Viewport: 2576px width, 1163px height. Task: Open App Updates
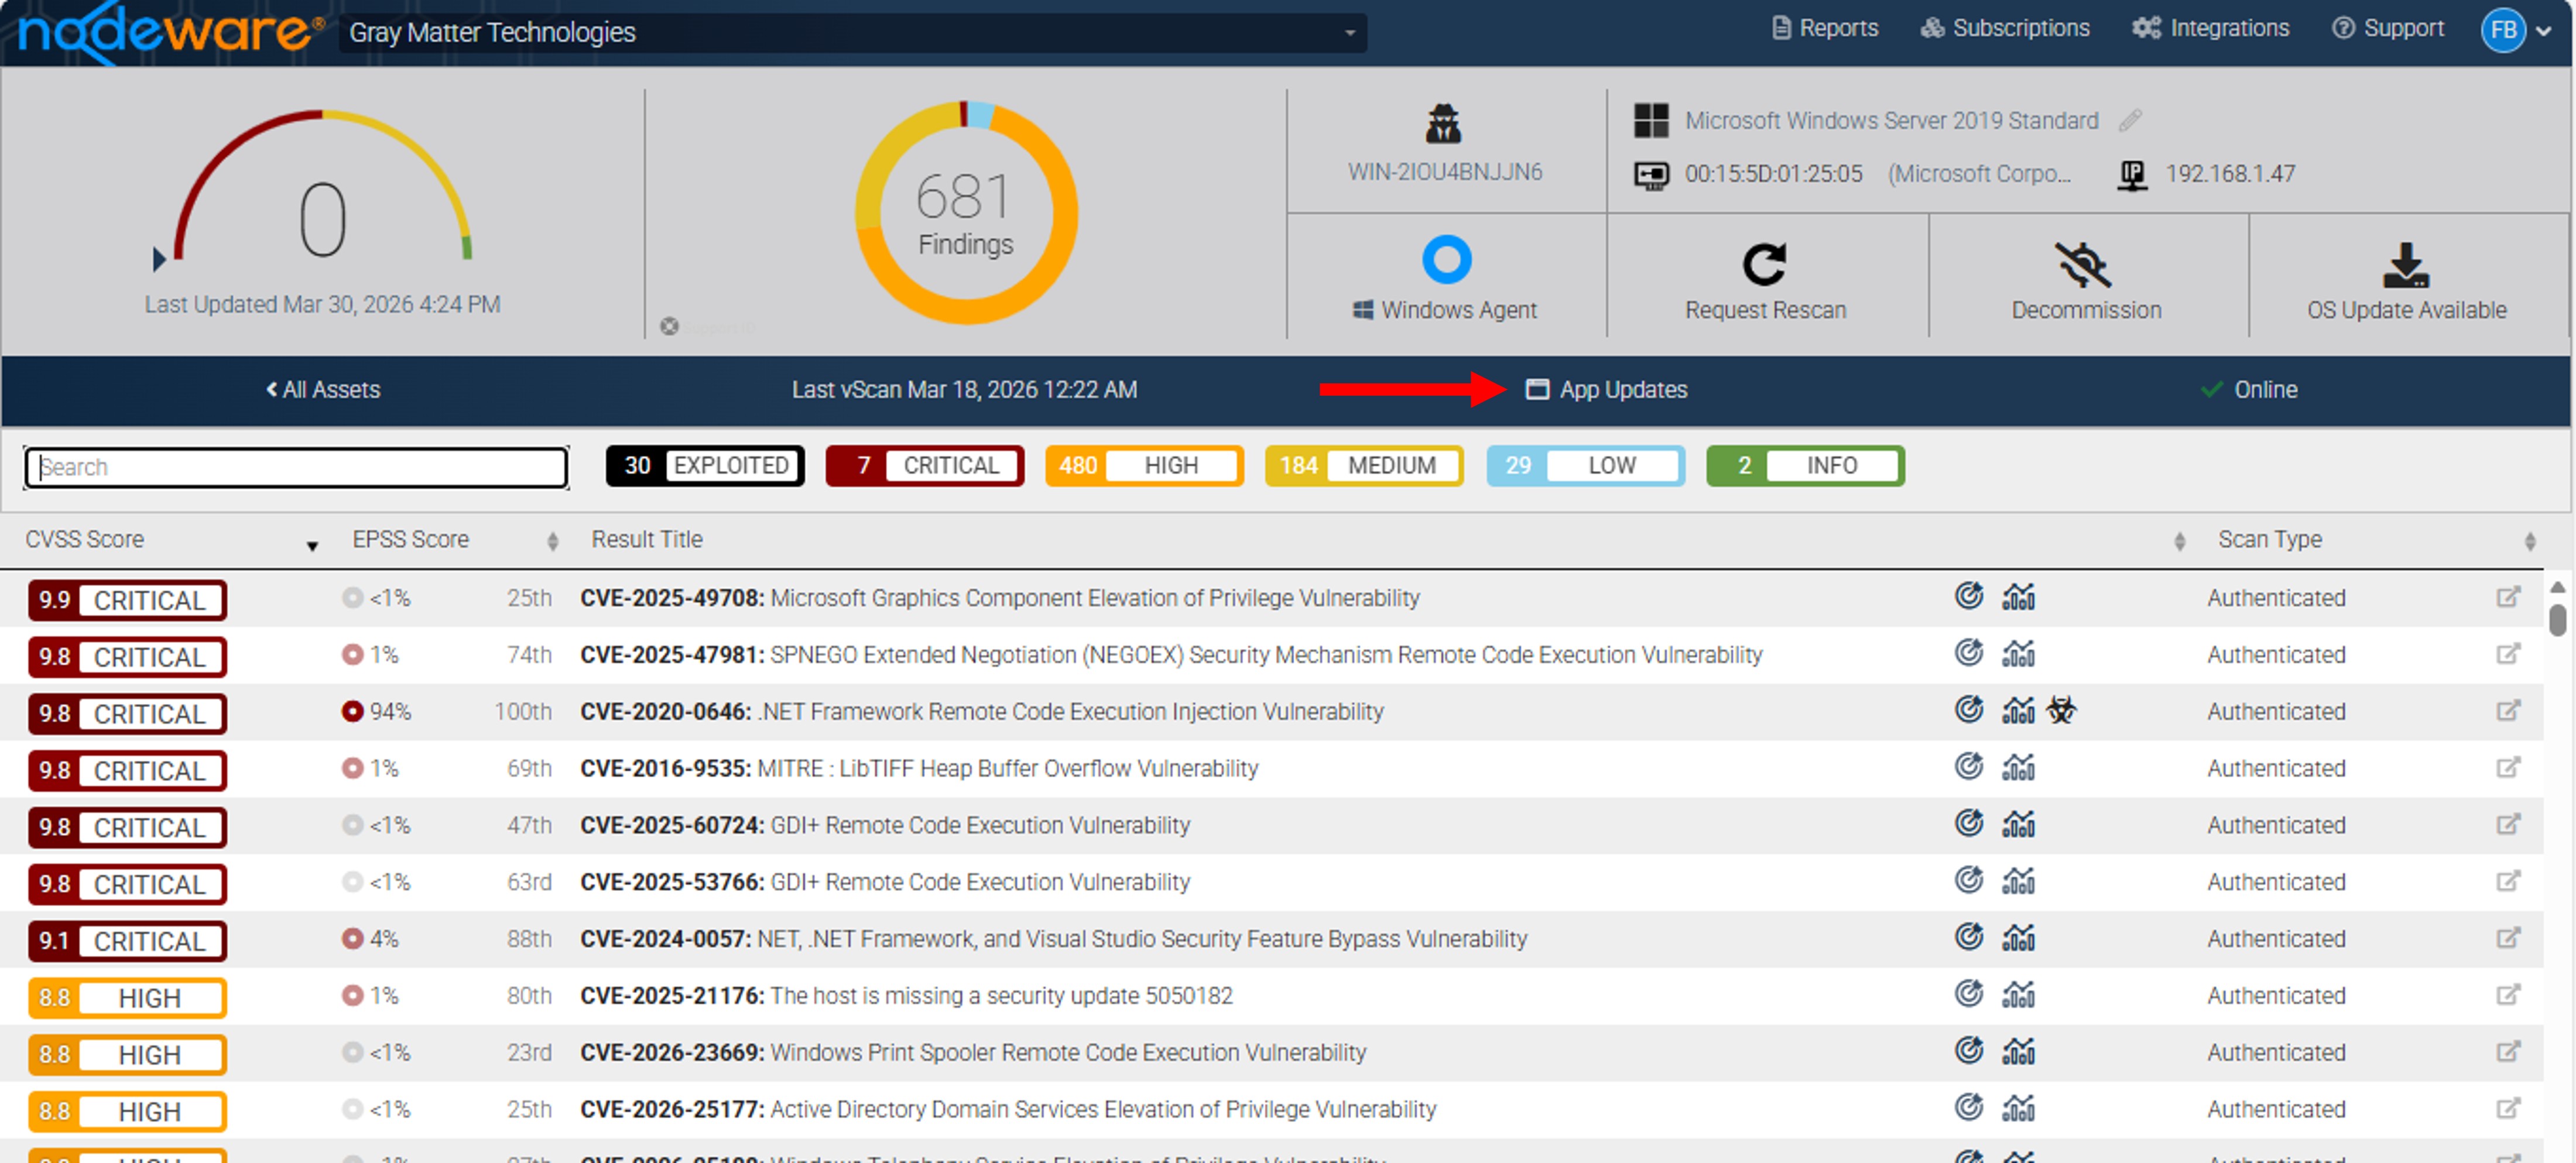click(x=1606, y=389)
